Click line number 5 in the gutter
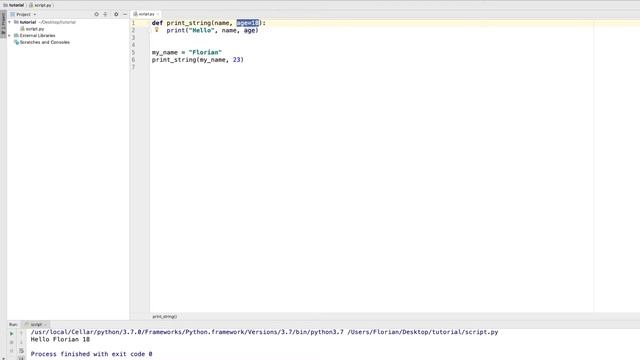This screenshot has width=640, height=360. 133,53
